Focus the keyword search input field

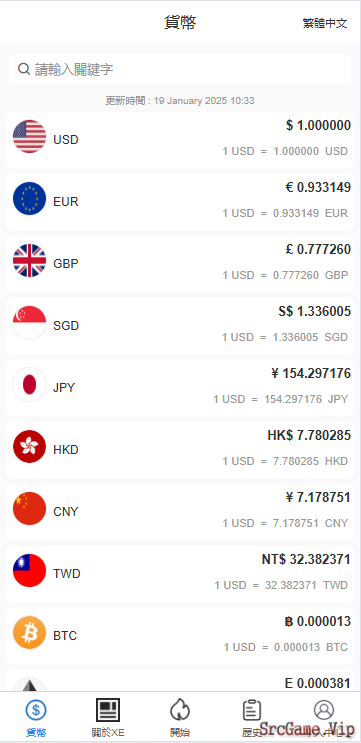[180, 69]
